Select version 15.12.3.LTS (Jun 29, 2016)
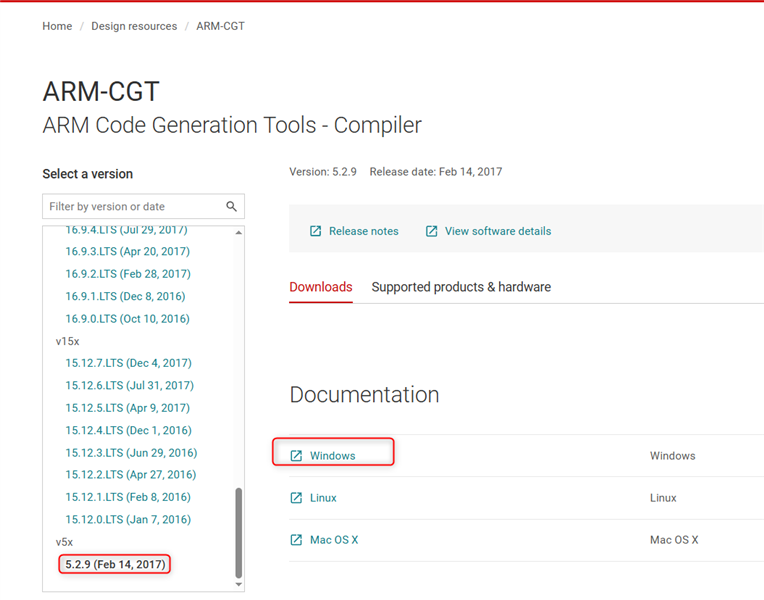 tap(131, 452)
